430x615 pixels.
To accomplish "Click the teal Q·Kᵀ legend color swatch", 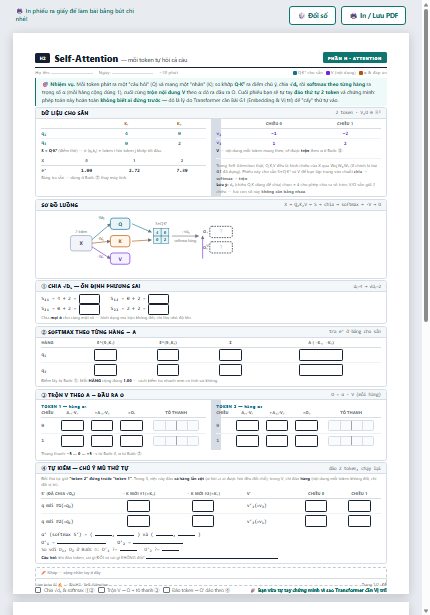I will click(295, 73).
